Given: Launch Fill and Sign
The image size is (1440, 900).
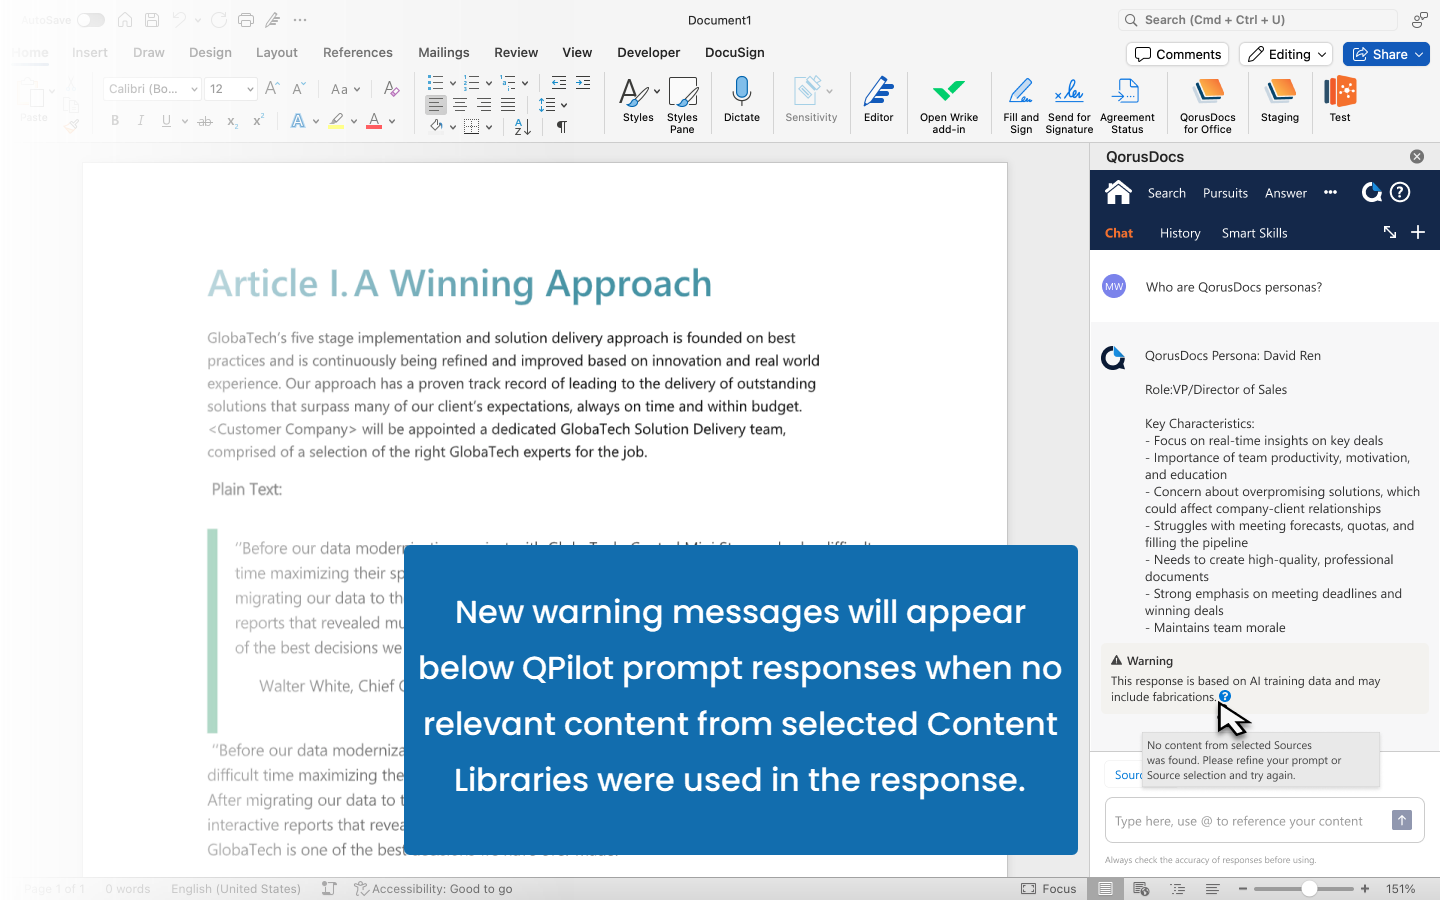Looking at the screenshot, I should pyautogui.click(x=1021, y=105).
